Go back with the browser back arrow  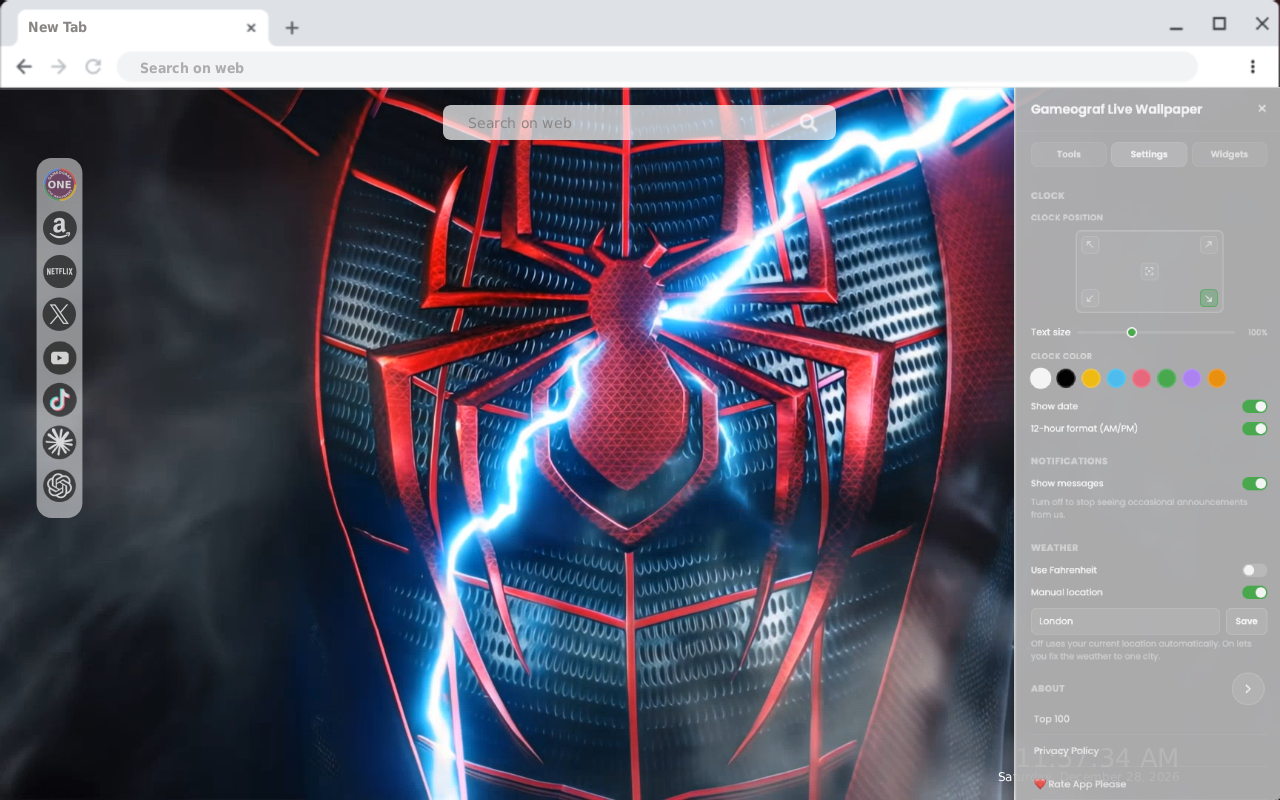[24, 67]
